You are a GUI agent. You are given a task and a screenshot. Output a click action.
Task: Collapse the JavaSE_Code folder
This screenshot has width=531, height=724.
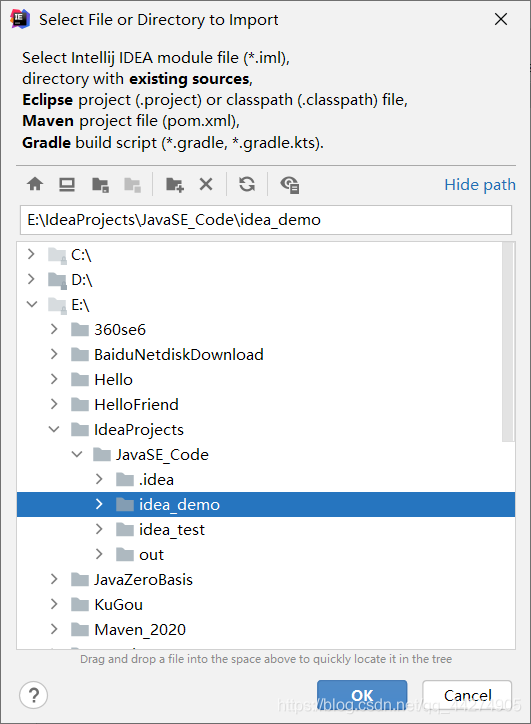[x=77, y=454]
